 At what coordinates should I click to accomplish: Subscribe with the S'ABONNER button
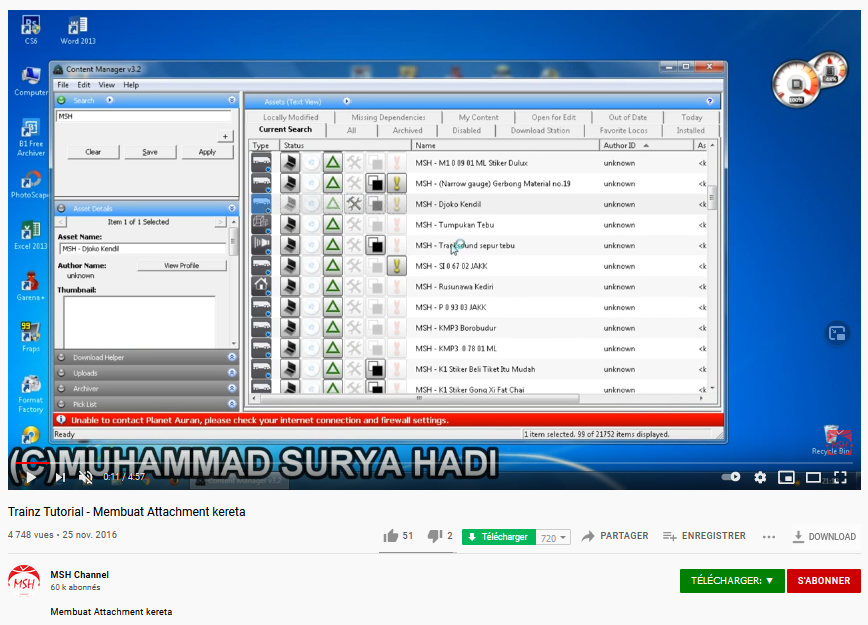(x=824, y=581)
